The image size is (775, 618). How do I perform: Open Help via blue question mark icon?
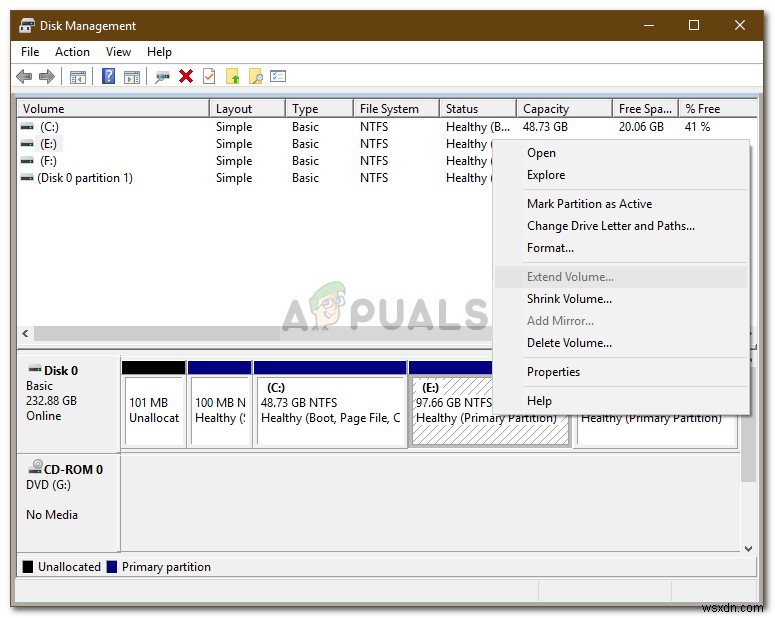[108, 76]
